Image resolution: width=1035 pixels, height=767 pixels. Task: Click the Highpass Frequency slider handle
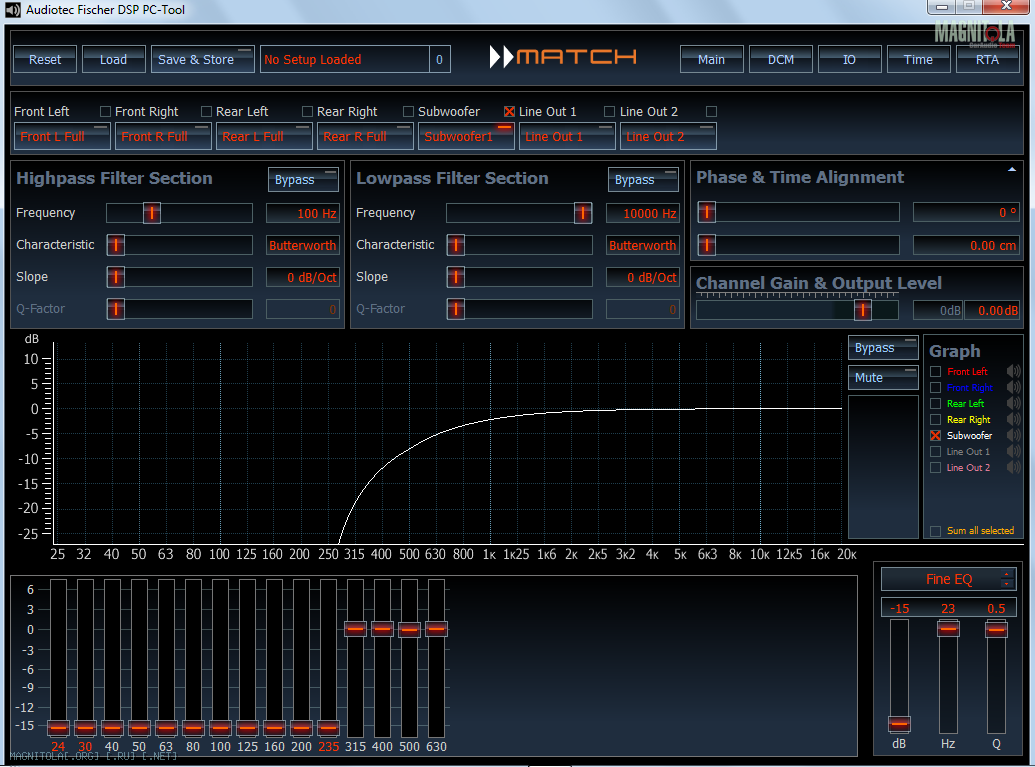152,213
